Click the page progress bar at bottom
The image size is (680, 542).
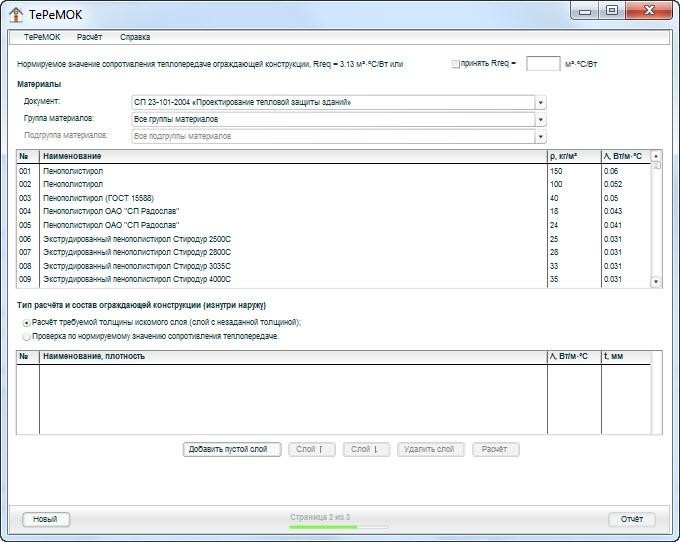click(x=323, y=526)
